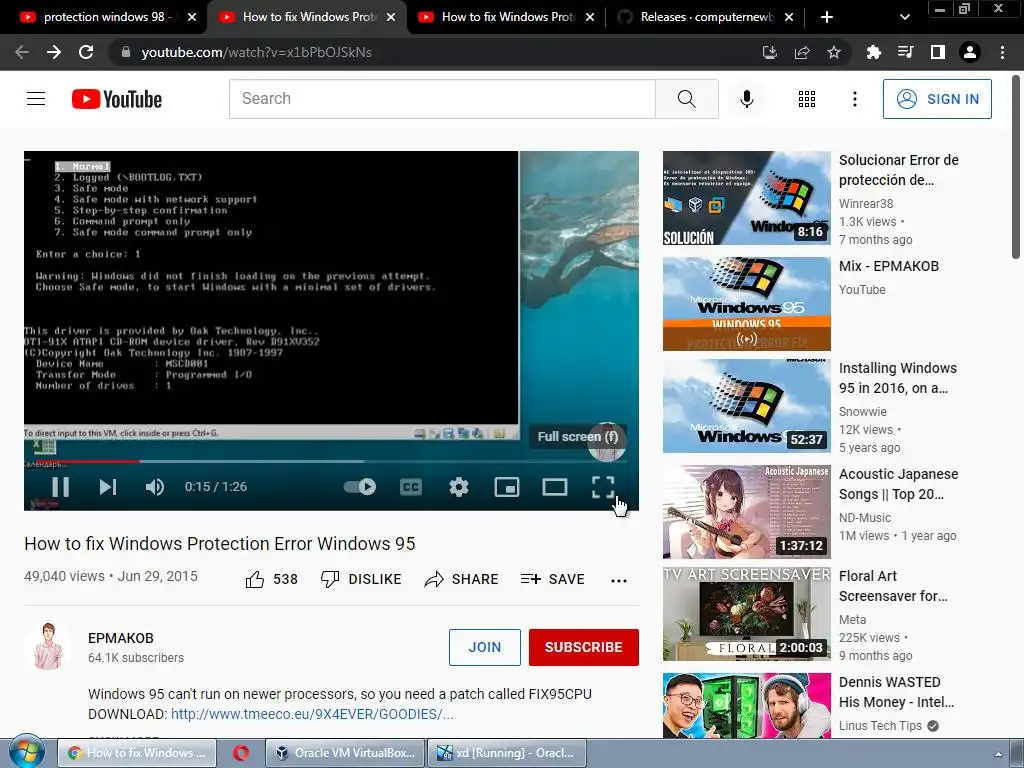Click the SIGN IN button
This screenshot has width=1024, height=768.
[937, 99]
